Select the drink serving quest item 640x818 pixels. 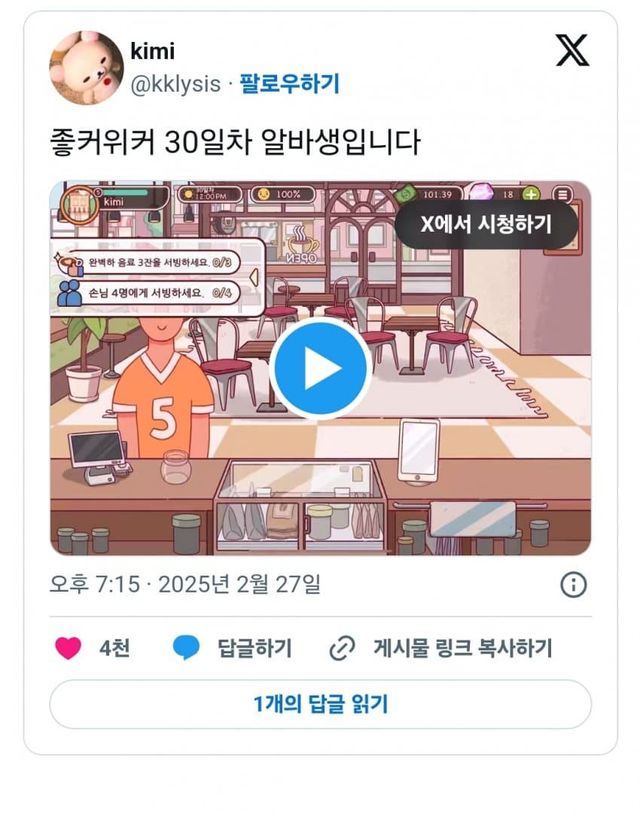[148, 262]
